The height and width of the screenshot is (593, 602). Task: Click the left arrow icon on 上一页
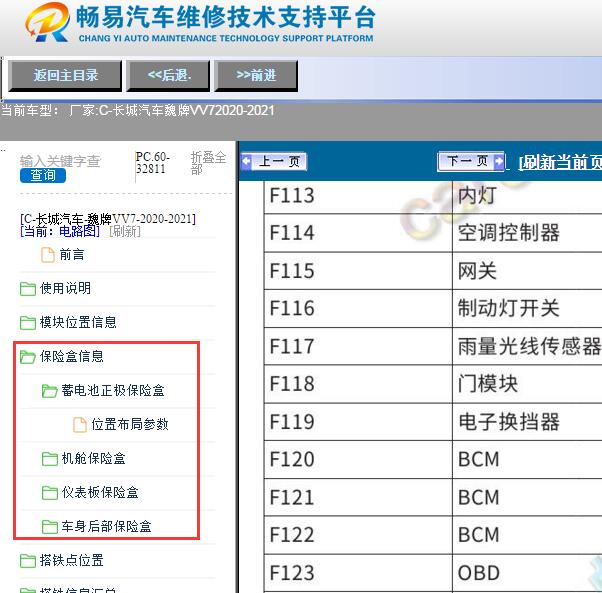tap(246, 161)
